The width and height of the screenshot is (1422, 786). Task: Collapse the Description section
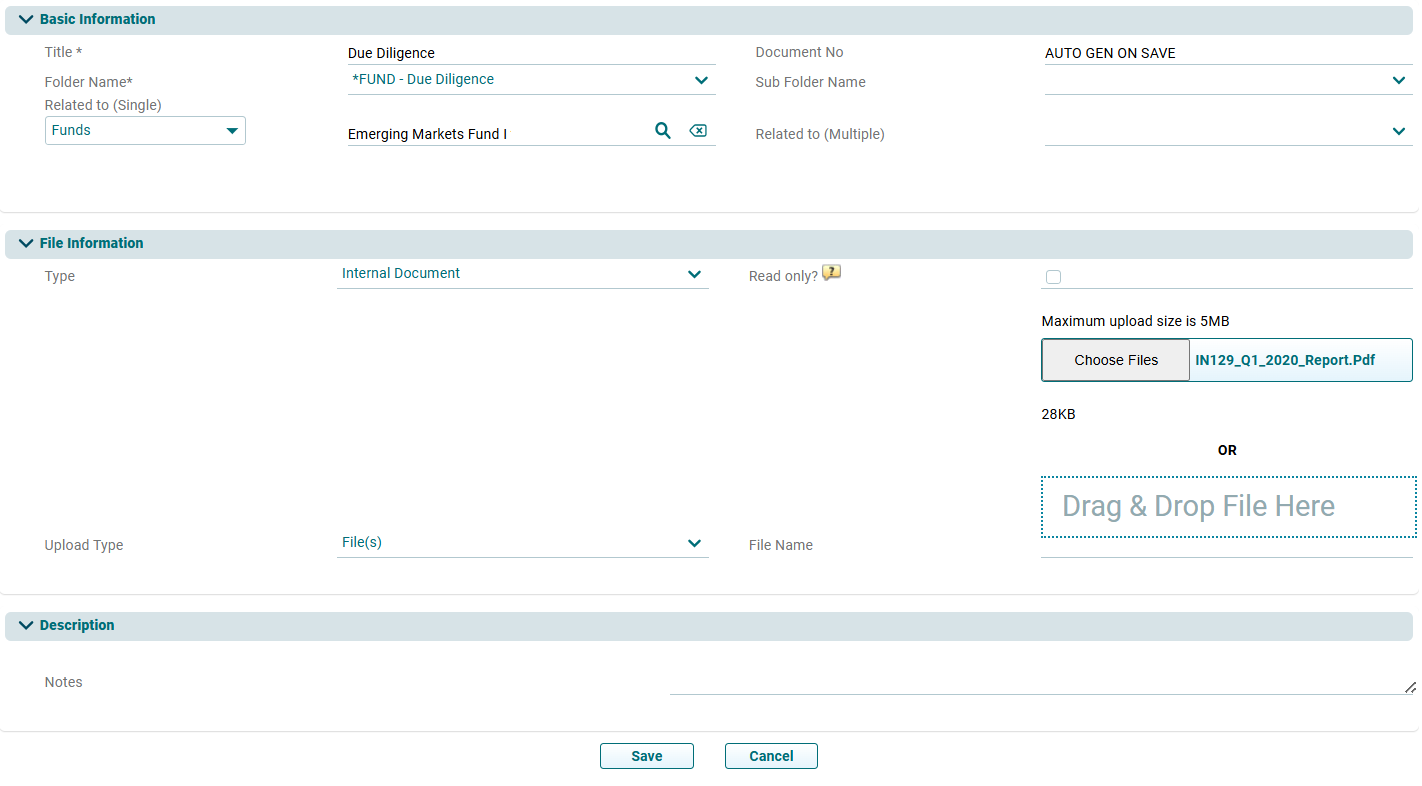26,625
